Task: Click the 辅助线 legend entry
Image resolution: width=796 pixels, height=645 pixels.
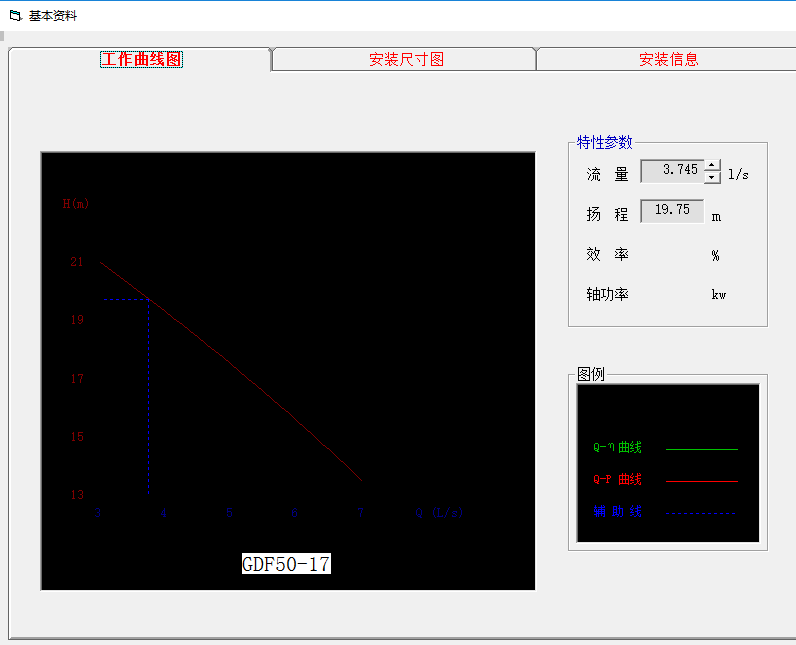Action: pos(617,512)
